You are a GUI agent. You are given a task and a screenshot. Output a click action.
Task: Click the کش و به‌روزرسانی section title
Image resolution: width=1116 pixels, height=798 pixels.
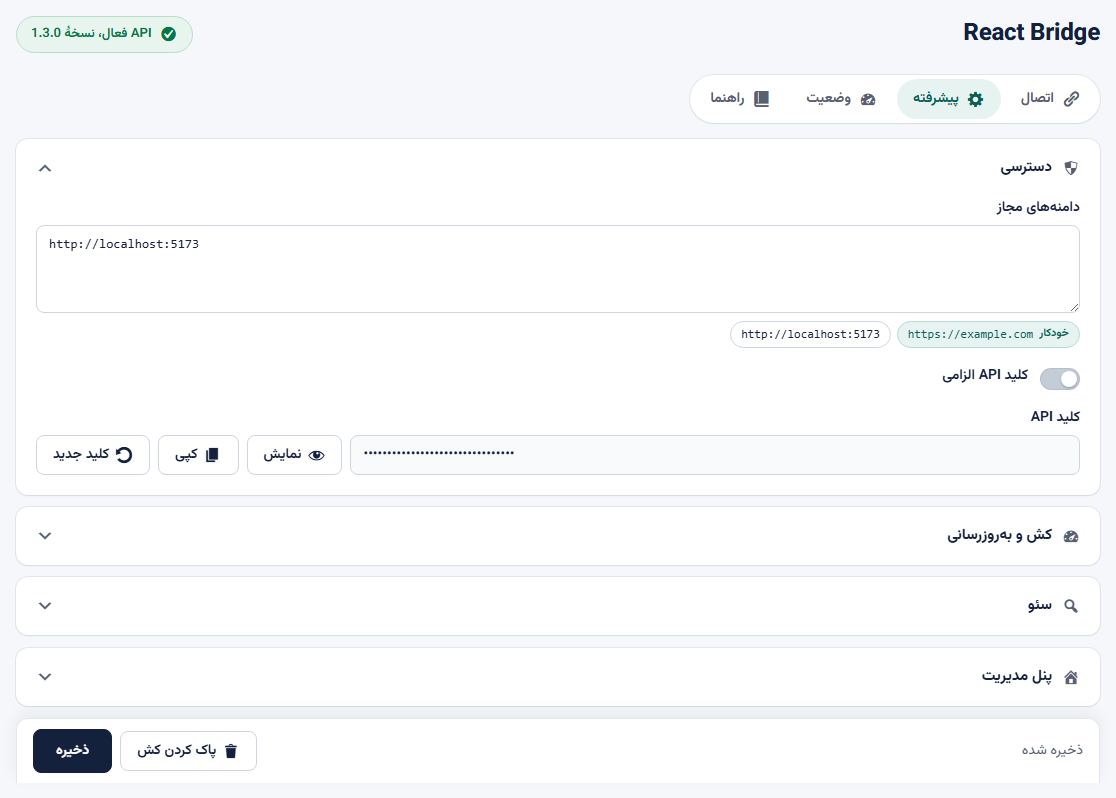[999, 535]
